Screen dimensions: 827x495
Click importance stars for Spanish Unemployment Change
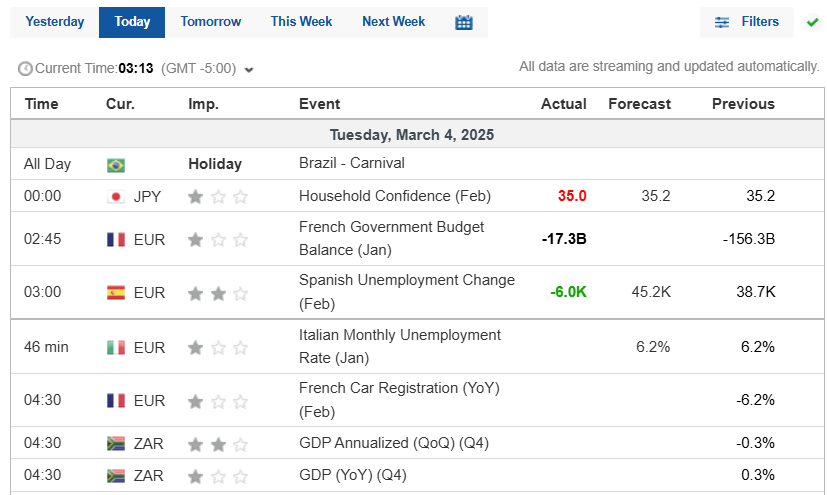(218, 293)
